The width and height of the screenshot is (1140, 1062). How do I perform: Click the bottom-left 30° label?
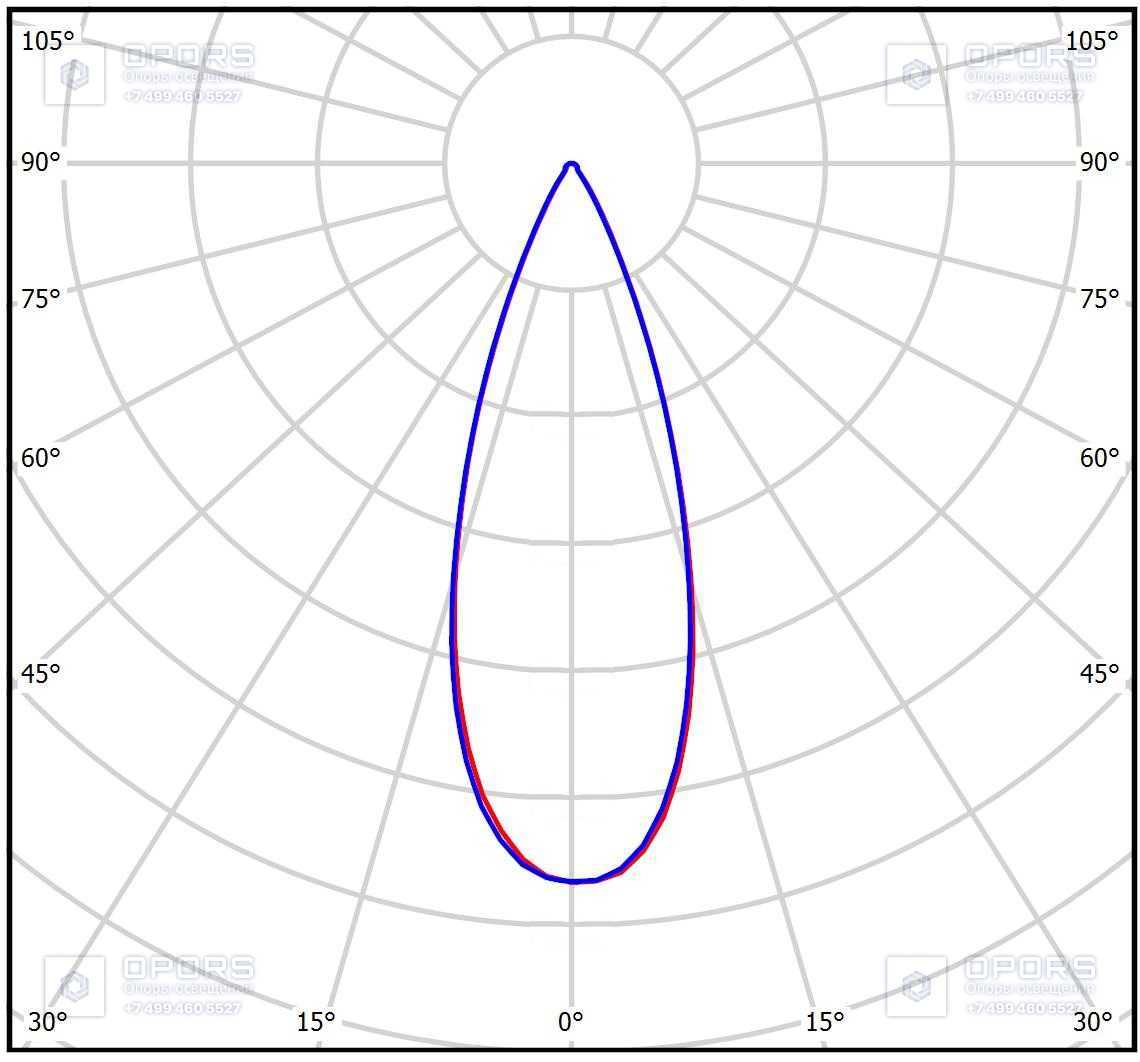pos(48,1022)
